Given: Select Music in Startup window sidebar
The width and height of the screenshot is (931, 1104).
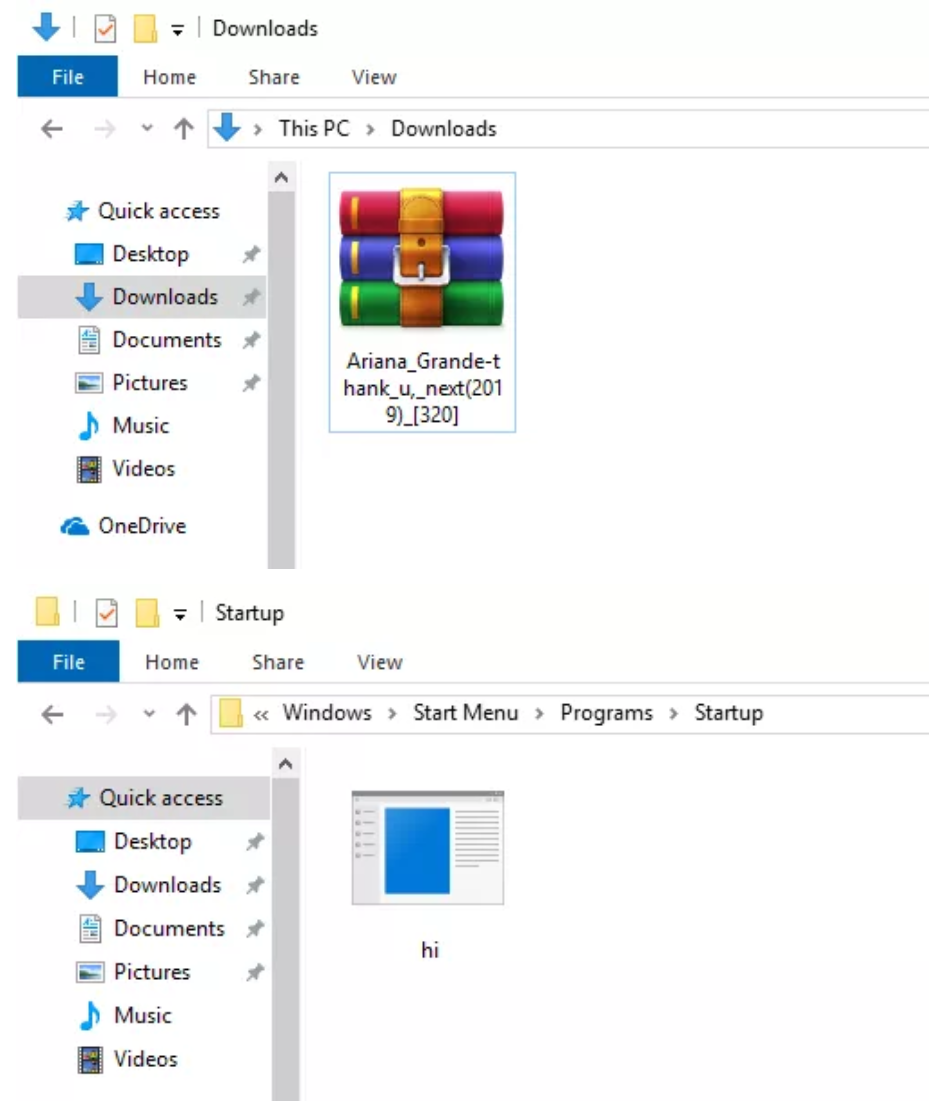Looking at the screenshot, I should [x=144, y=1016].
